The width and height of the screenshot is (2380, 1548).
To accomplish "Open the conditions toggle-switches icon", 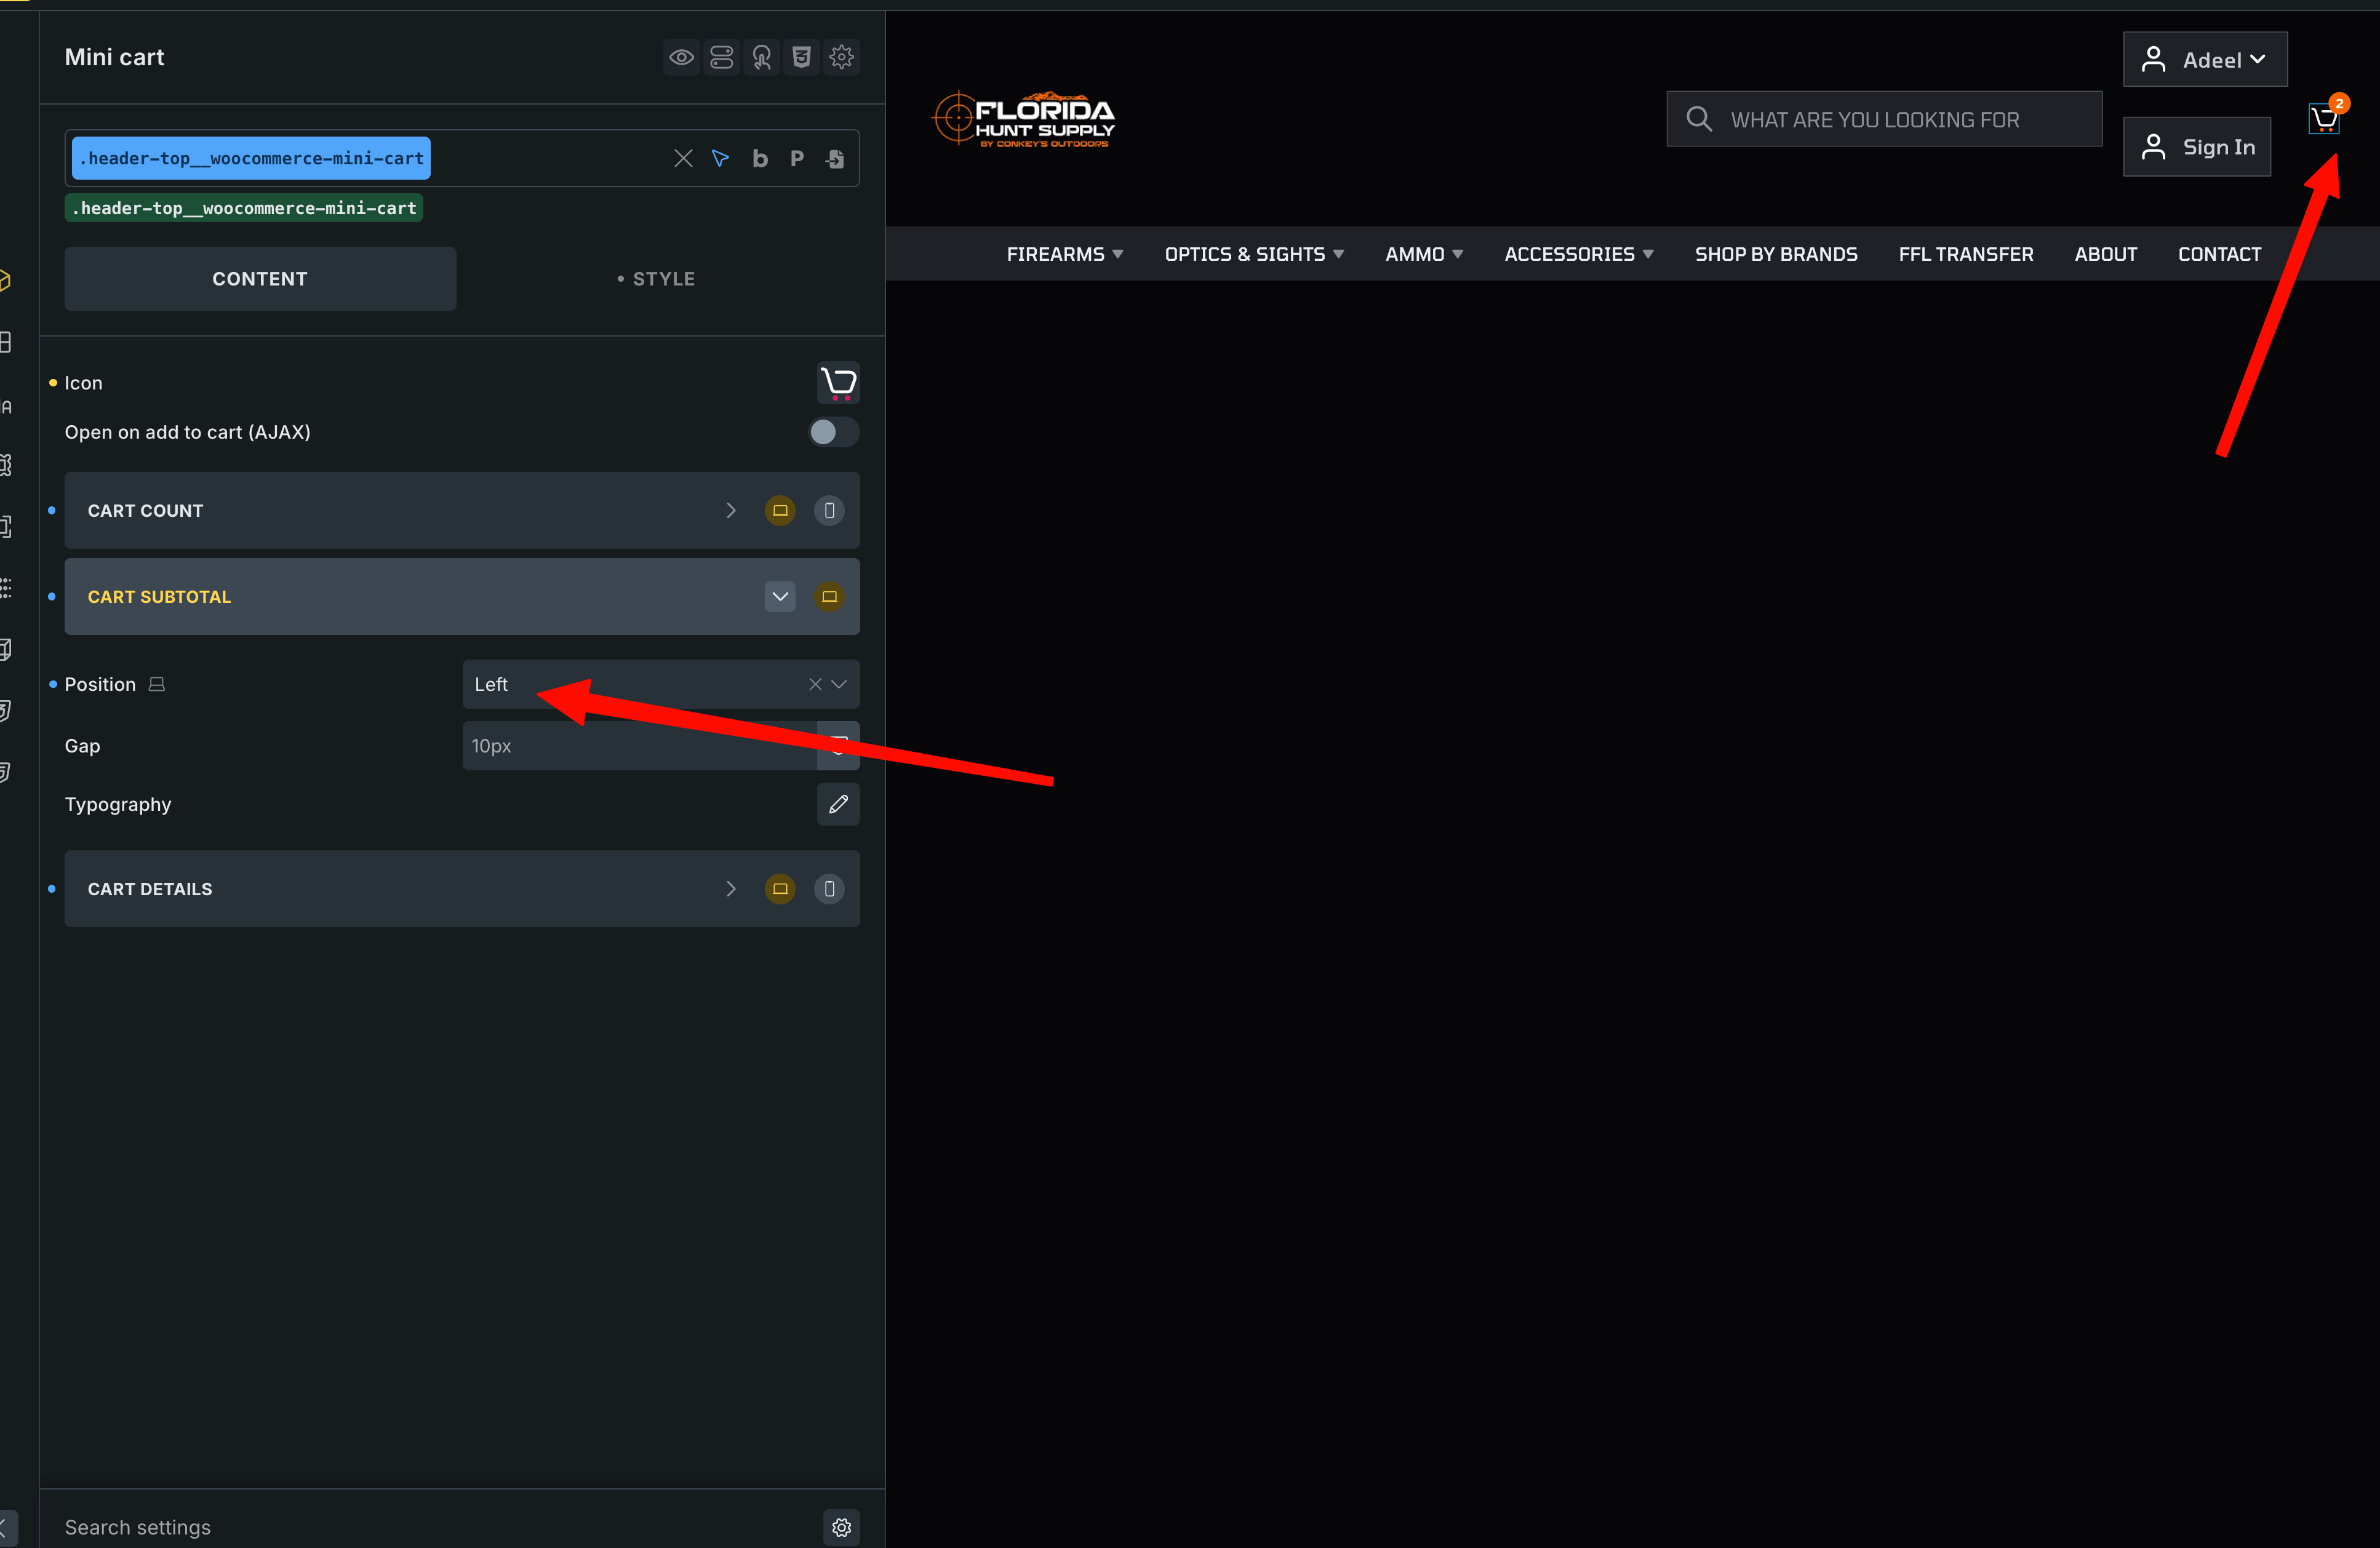I will pos(721,57).
